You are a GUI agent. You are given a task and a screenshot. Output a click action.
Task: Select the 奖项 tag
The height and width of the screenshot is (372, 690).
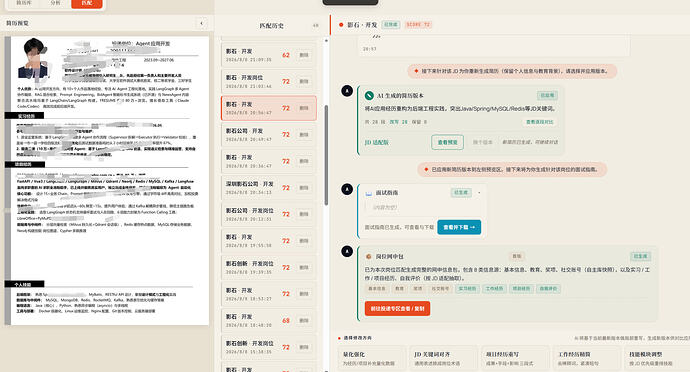click(x=418, y=289)
